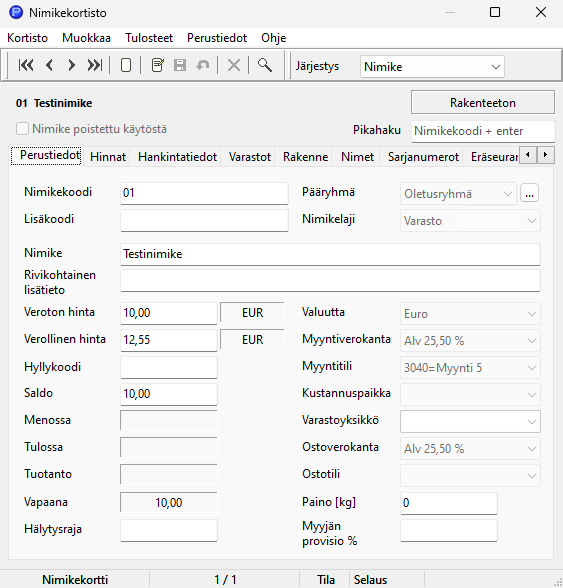This screenshot has width=563, height=588.
Task: Click the Hälytysraja input field
Action: 168,530
